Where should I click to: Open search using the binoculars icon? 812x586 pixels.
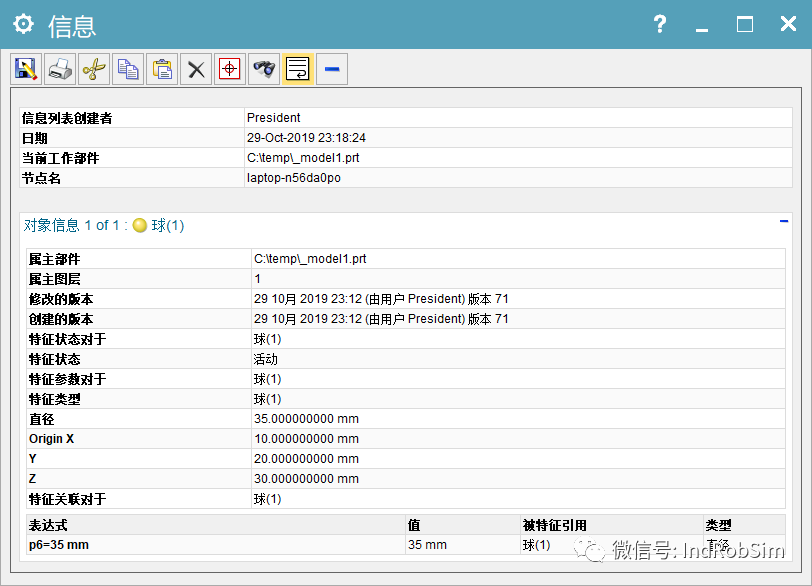point(263,69)
